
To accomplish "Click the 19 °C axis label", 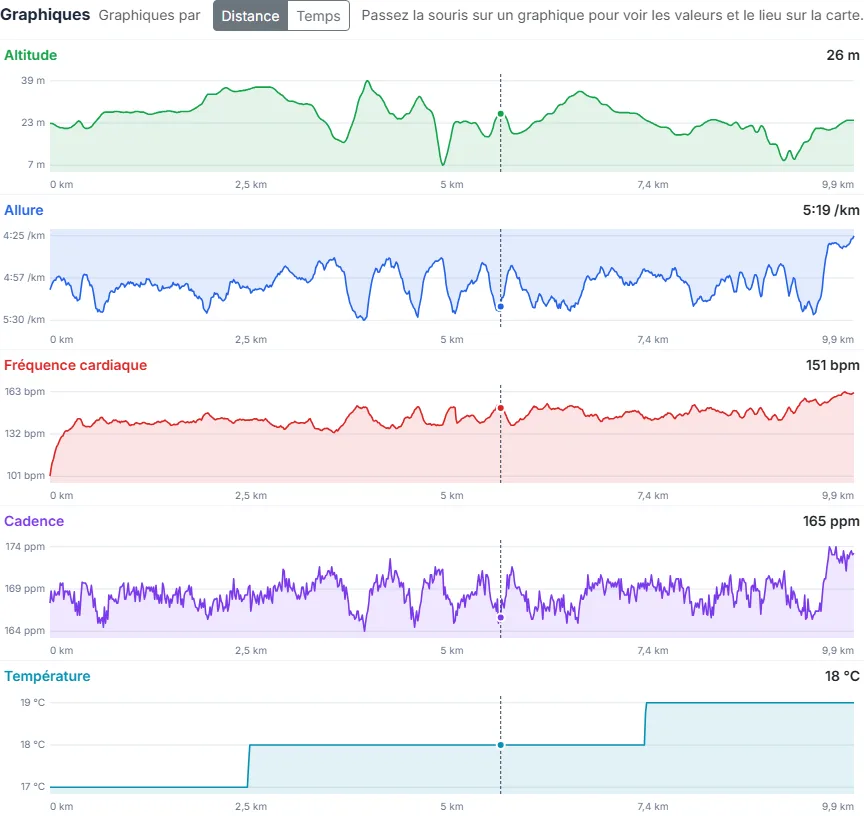I will coord(33,702).
